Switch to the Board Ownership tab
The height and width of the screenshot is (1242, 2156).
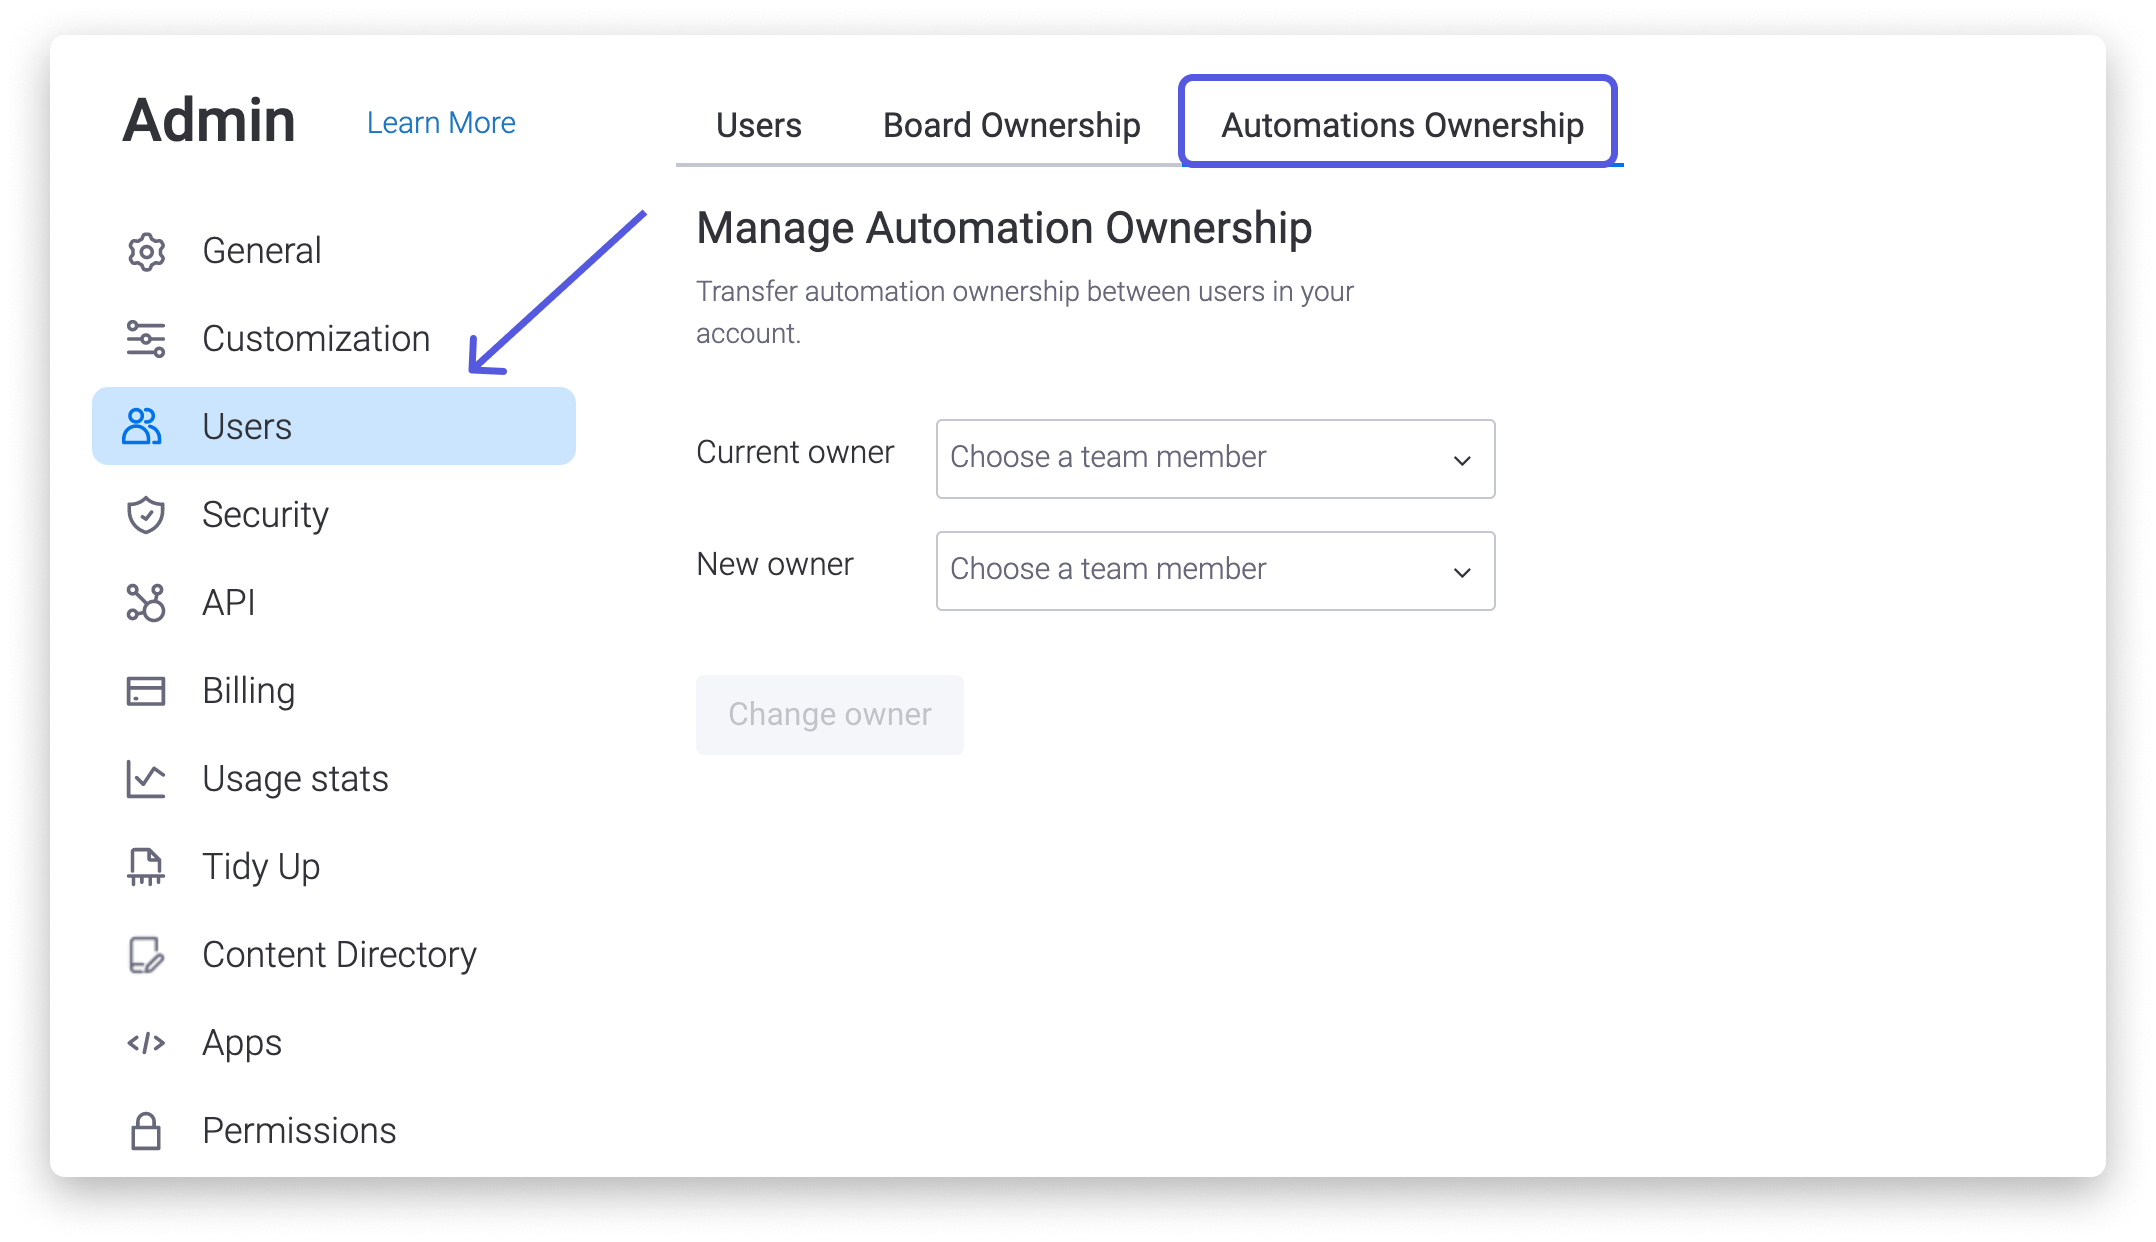pos(1011,125)
